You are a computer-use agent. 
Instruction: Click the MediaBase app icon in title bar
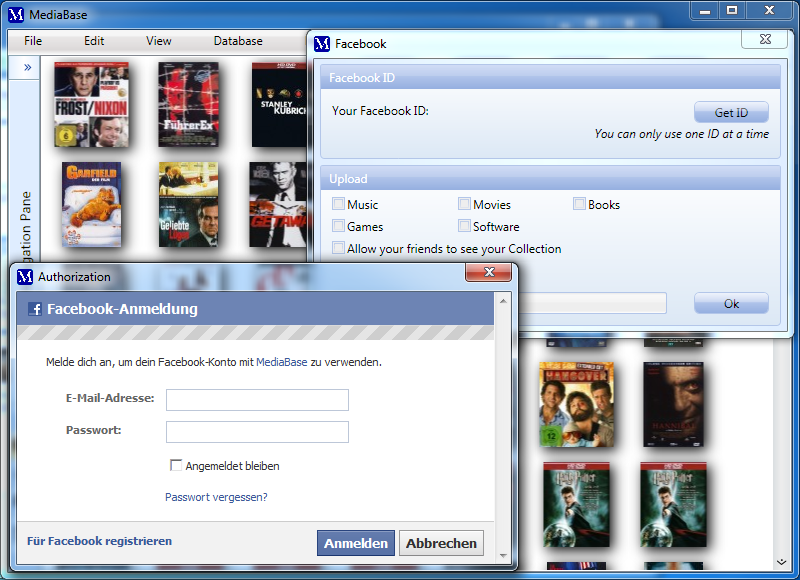(16, 14)
